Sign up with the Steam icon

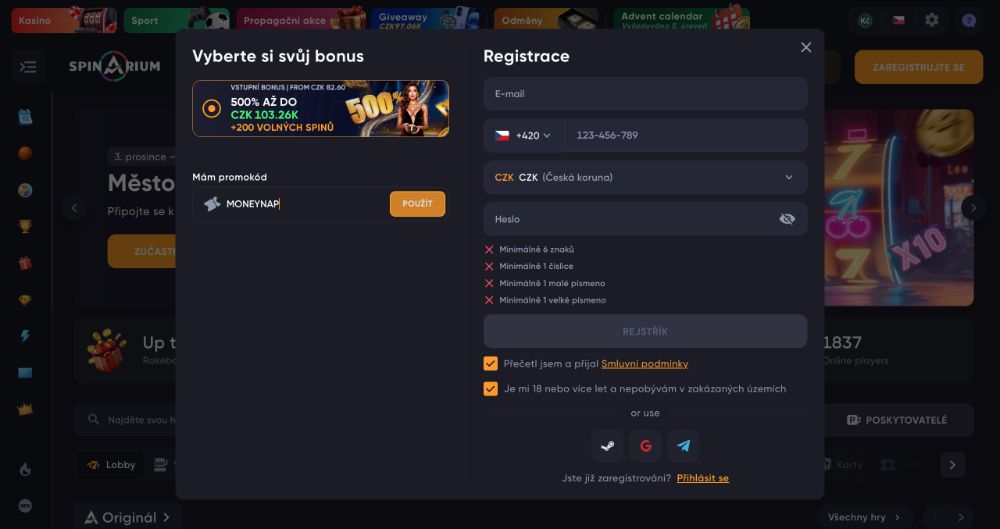[607, 446]
